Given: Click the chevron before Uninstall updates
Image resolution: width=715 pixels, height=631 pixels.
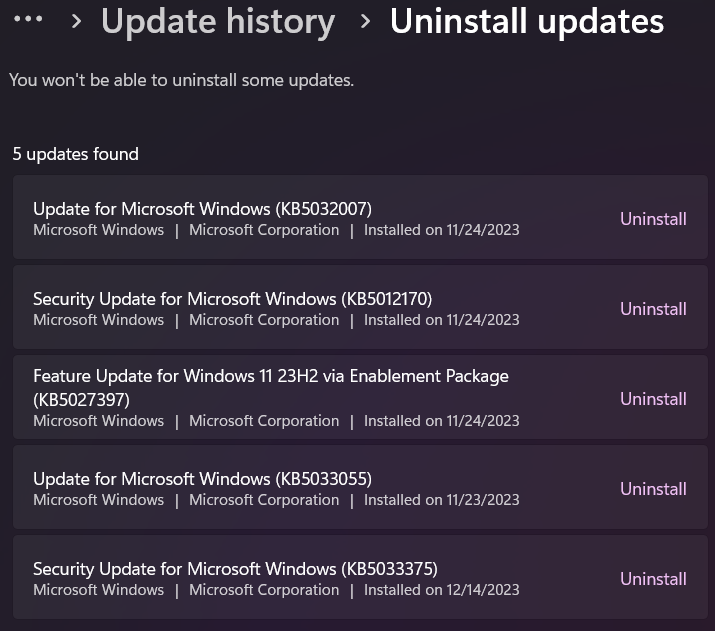Looking at the screenshot, I should click(365, 21).
